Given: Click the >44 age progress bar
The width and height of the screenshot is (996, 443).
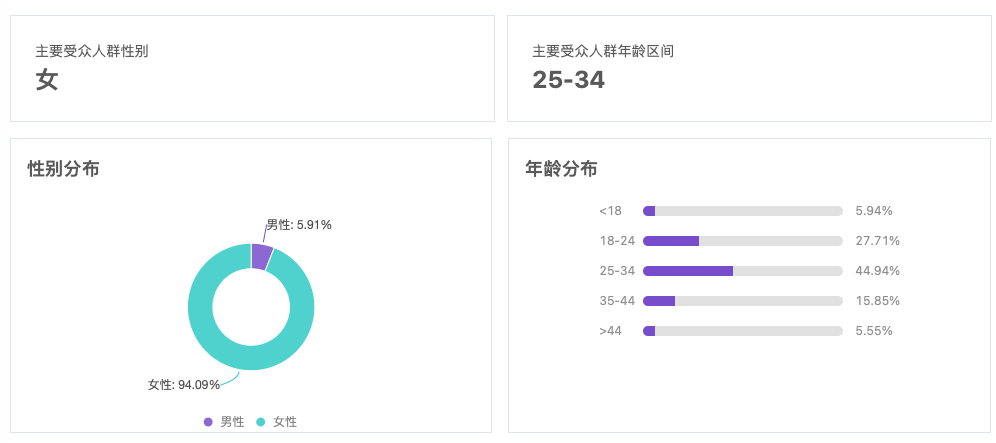Looking at the screenshot, I should pos(743,331).
